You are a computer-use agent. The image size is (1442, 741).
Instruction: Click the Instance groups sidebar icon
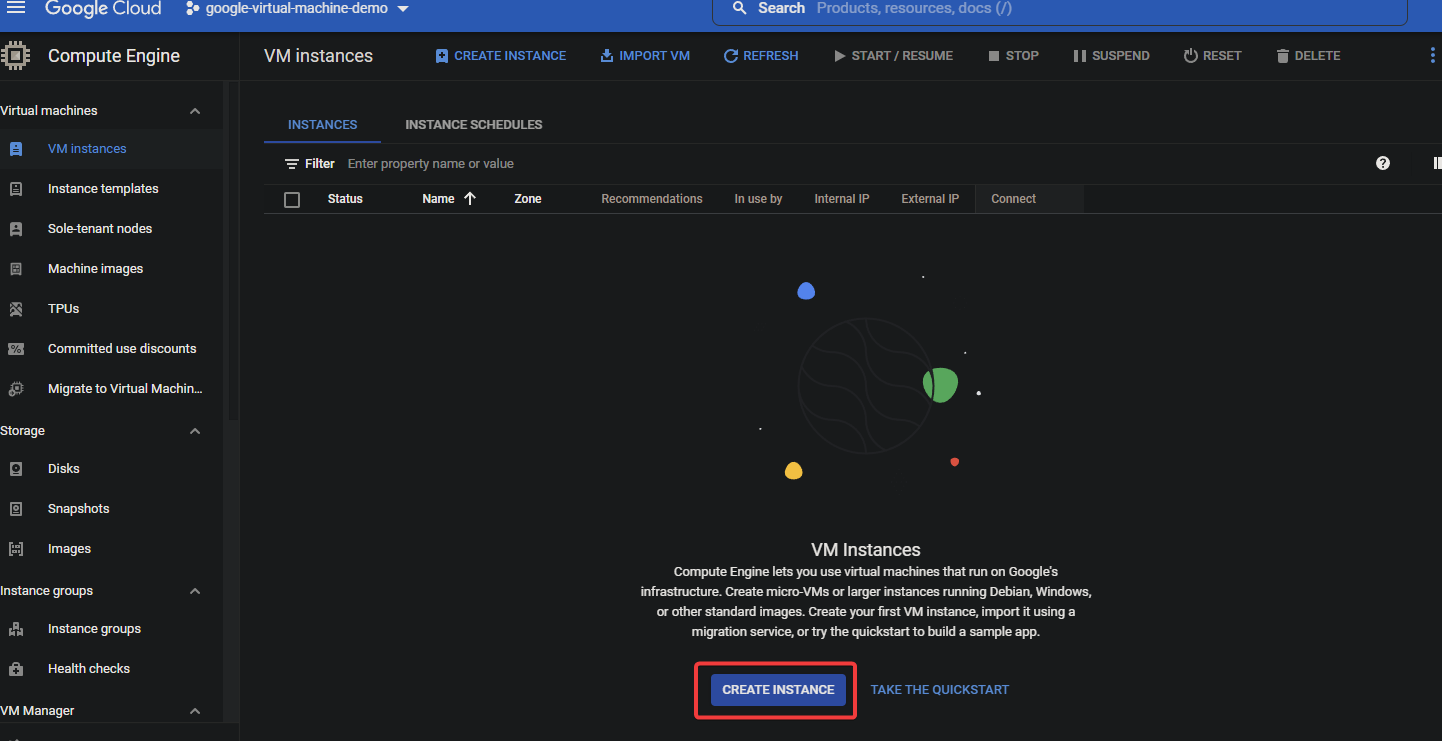pyautogui.click(x=16, y=629)
